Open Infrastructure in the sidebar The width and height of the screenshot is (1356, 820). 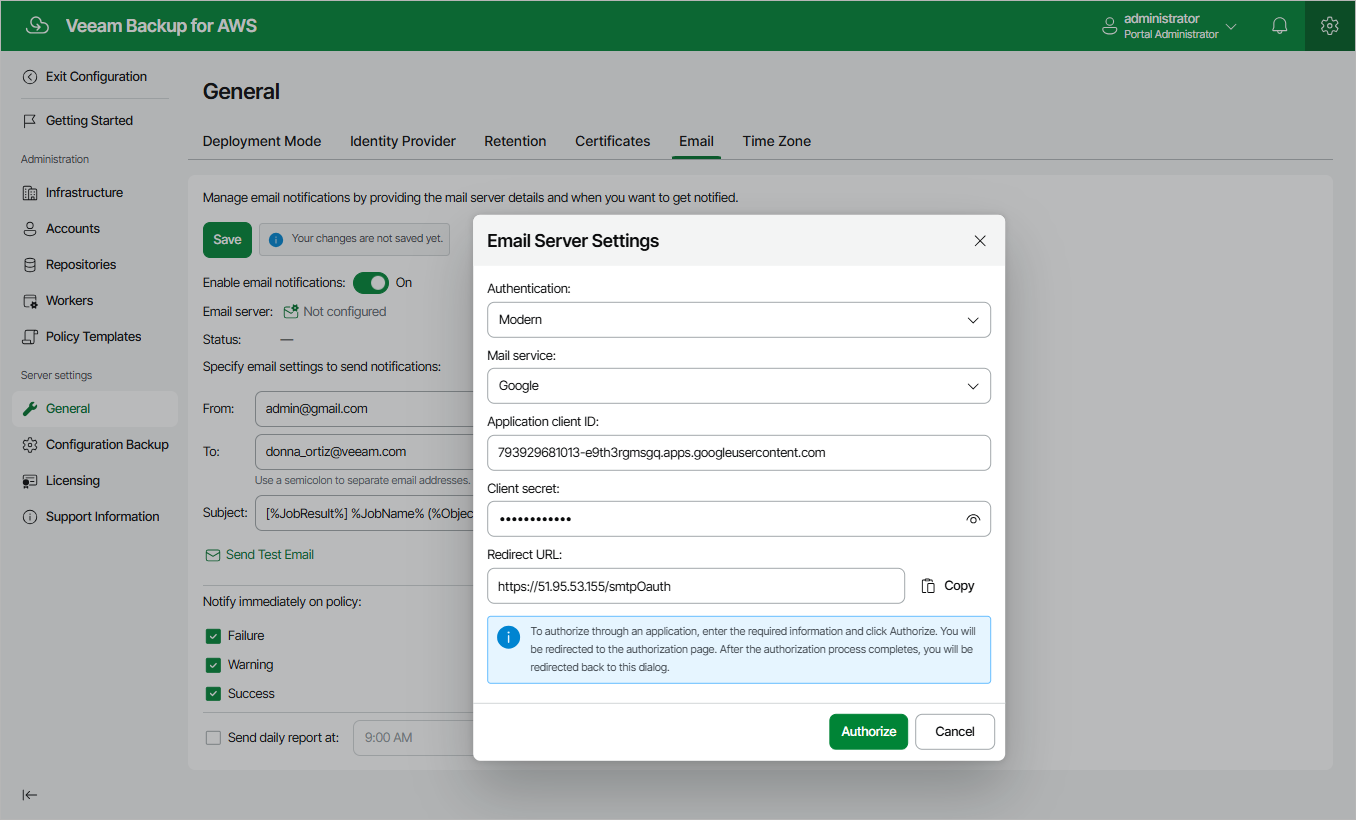pyautogui.click(x=84, y=193)
